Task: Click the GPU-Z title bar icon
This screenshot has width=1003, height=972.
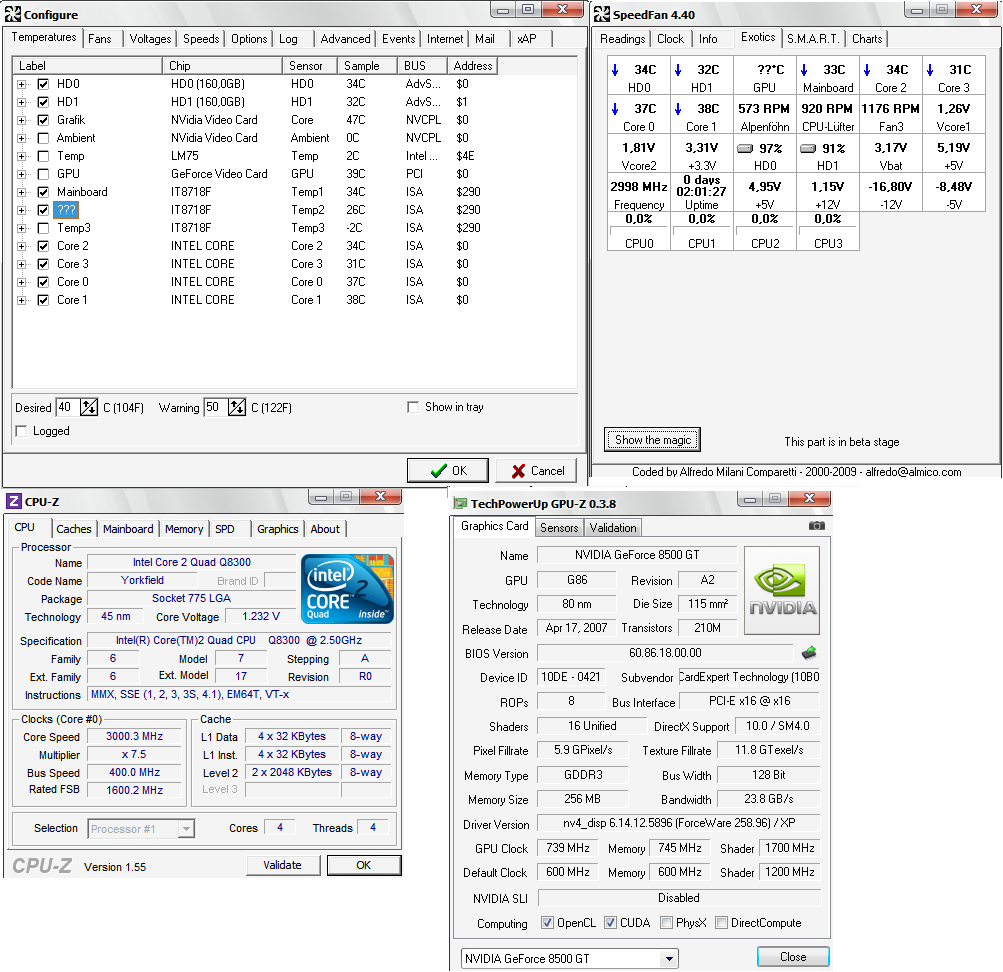Action: coord(460,503)
